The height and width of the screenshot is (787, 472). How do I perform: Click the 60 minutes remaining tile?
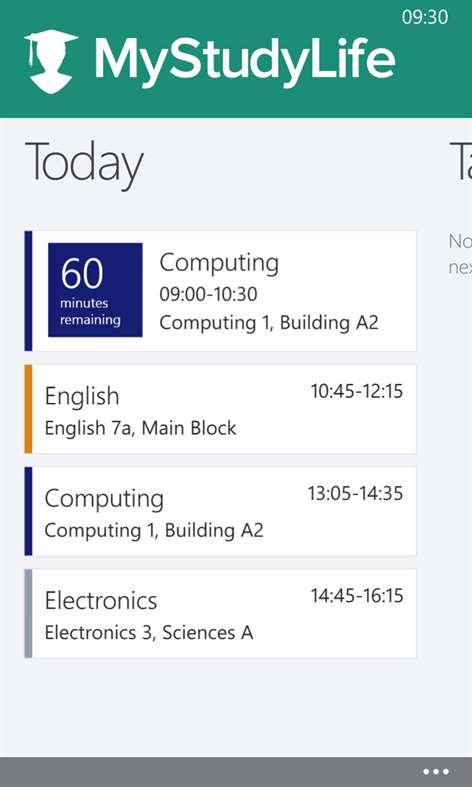(x=95, y=290)
